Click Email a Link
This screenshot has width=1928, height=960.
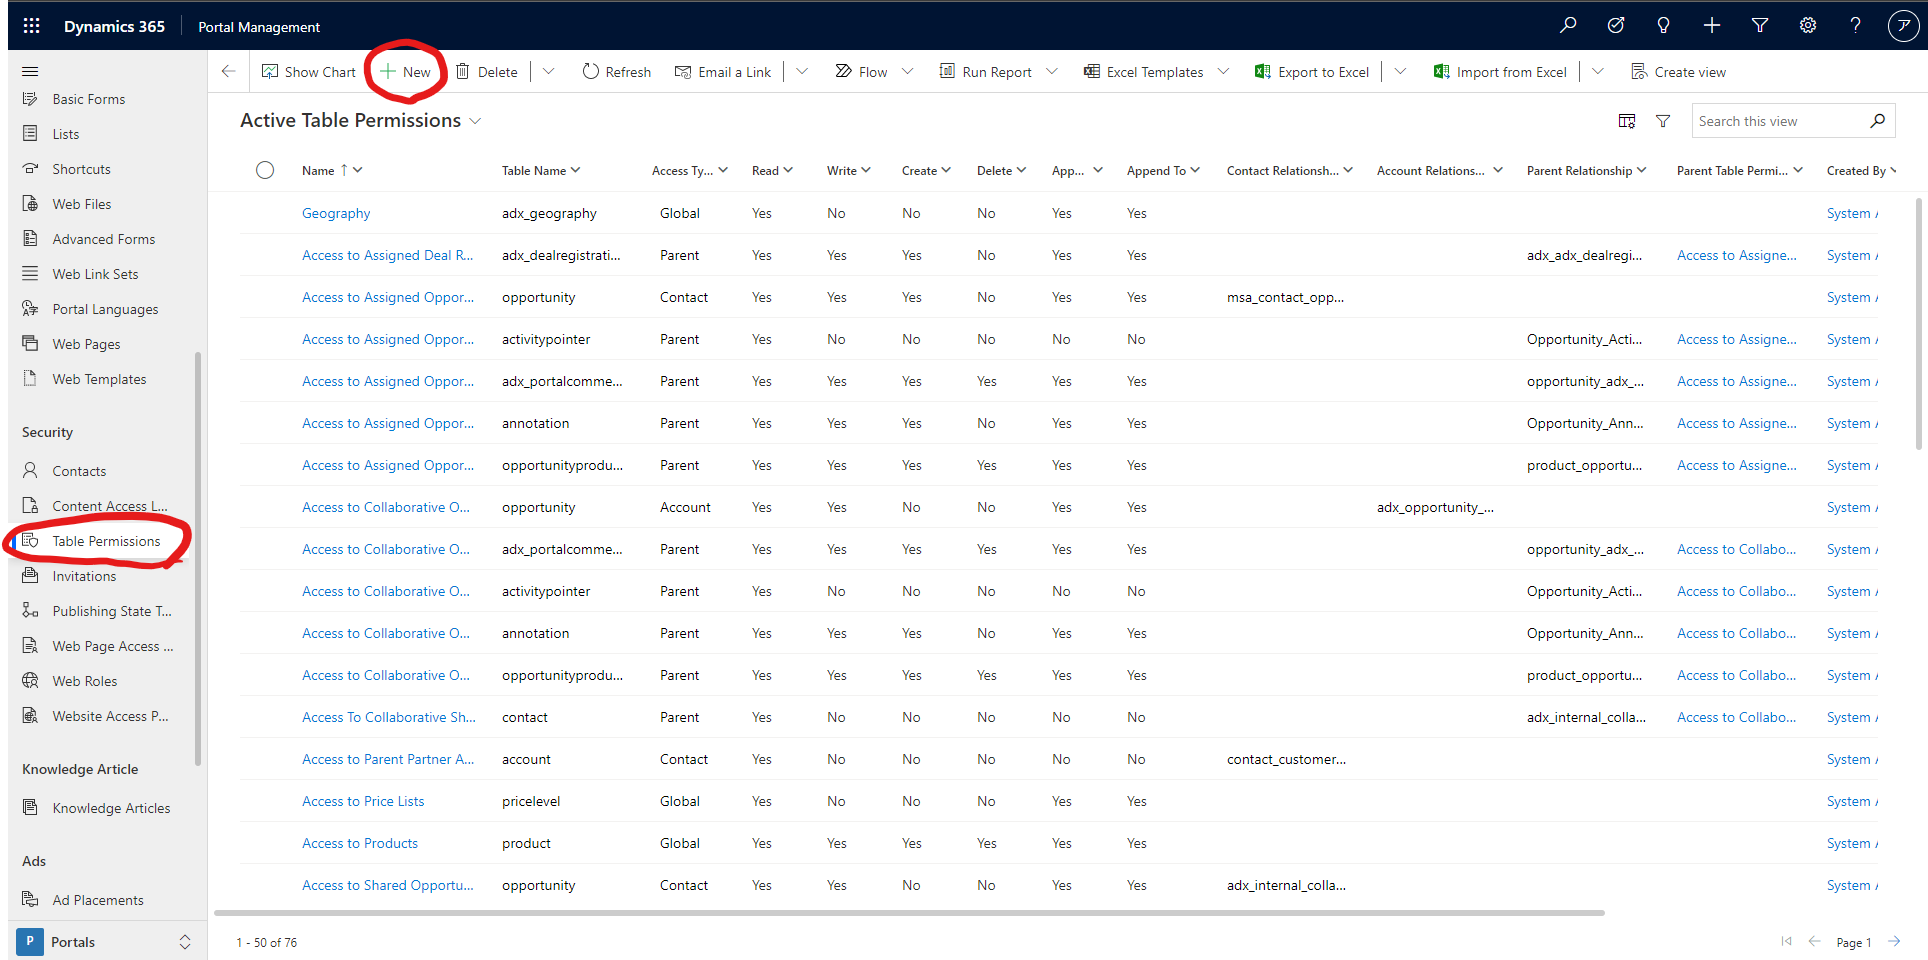[723, 72]
